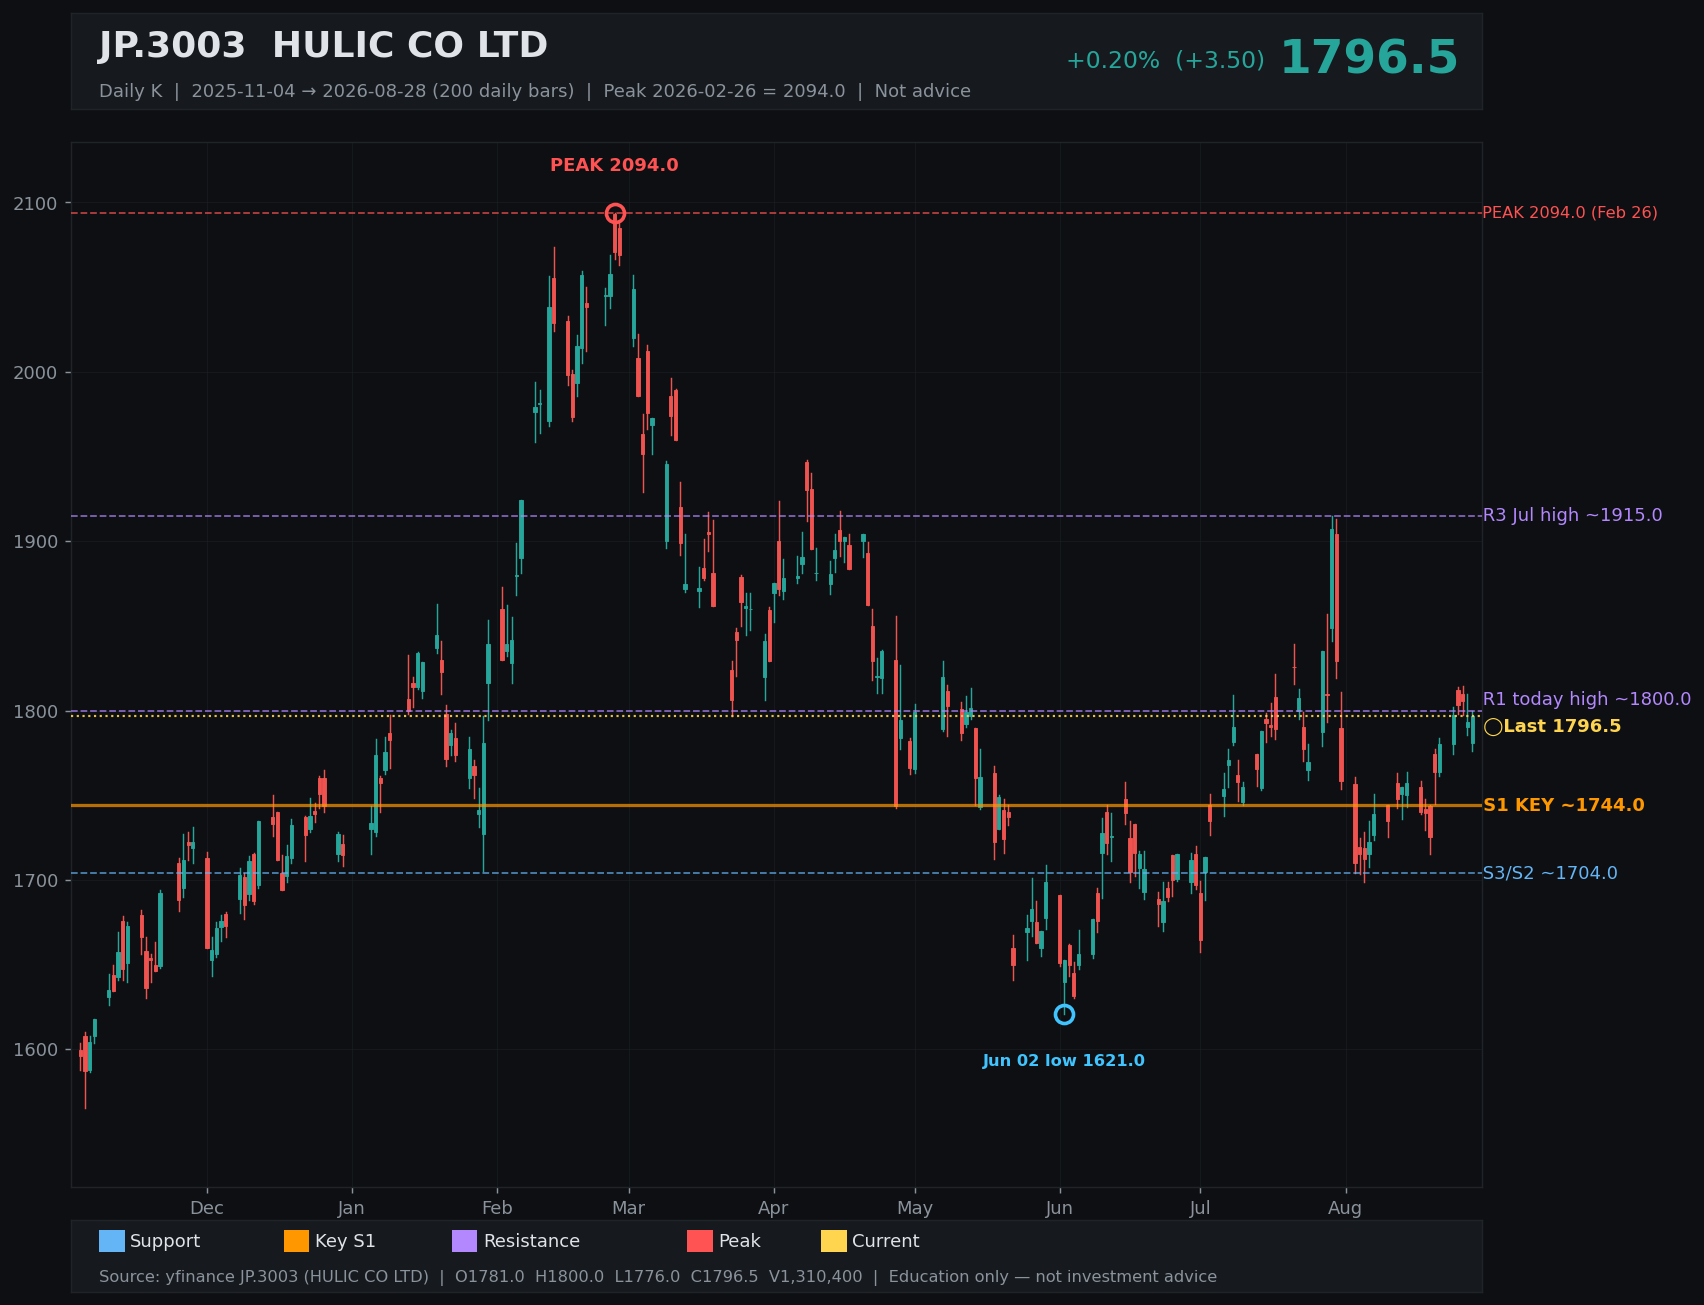Click the yellow Last price circle marker
The image size is (1704, 1305).
(1493, 727)
